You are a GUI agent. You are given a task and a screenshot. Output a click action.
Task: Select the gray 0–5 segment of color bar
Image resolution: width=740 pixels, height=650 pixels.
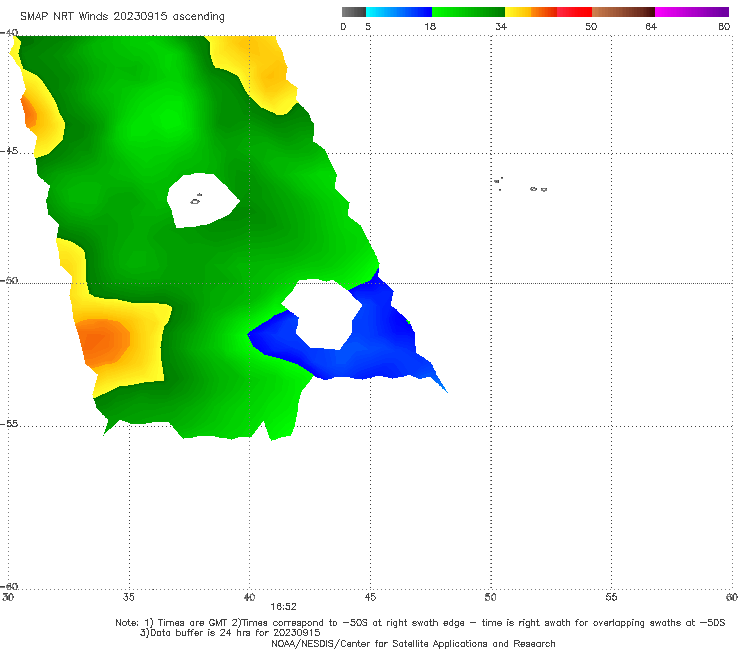pos(354,12)
